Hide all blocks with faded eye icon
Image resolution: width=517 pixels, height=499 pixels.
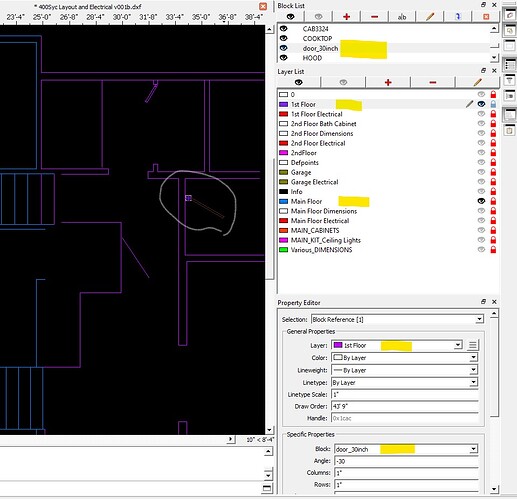point(318,17)
